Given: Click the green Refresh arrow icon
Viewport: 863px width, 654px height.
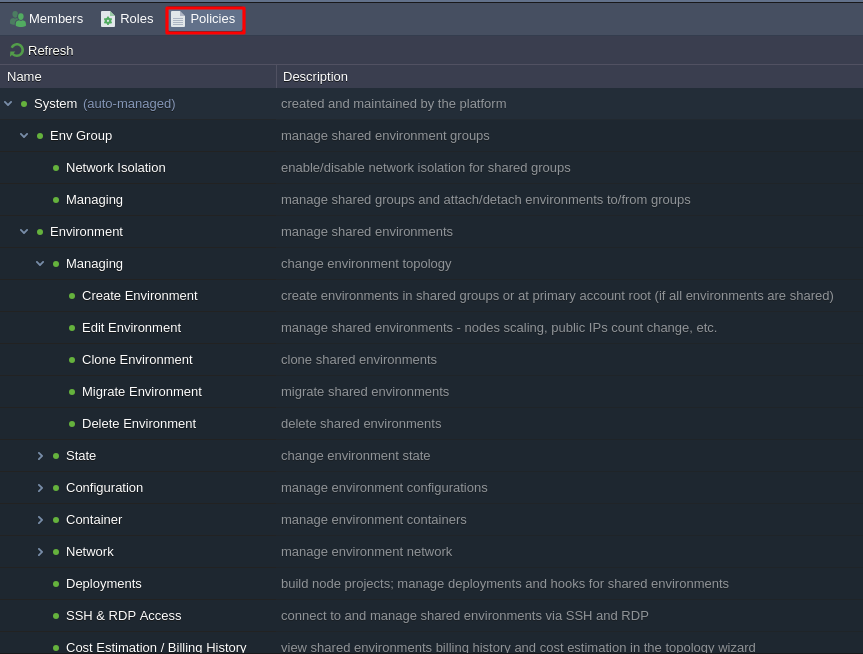Looking at the screenshot, I should (x=16, y=50).
